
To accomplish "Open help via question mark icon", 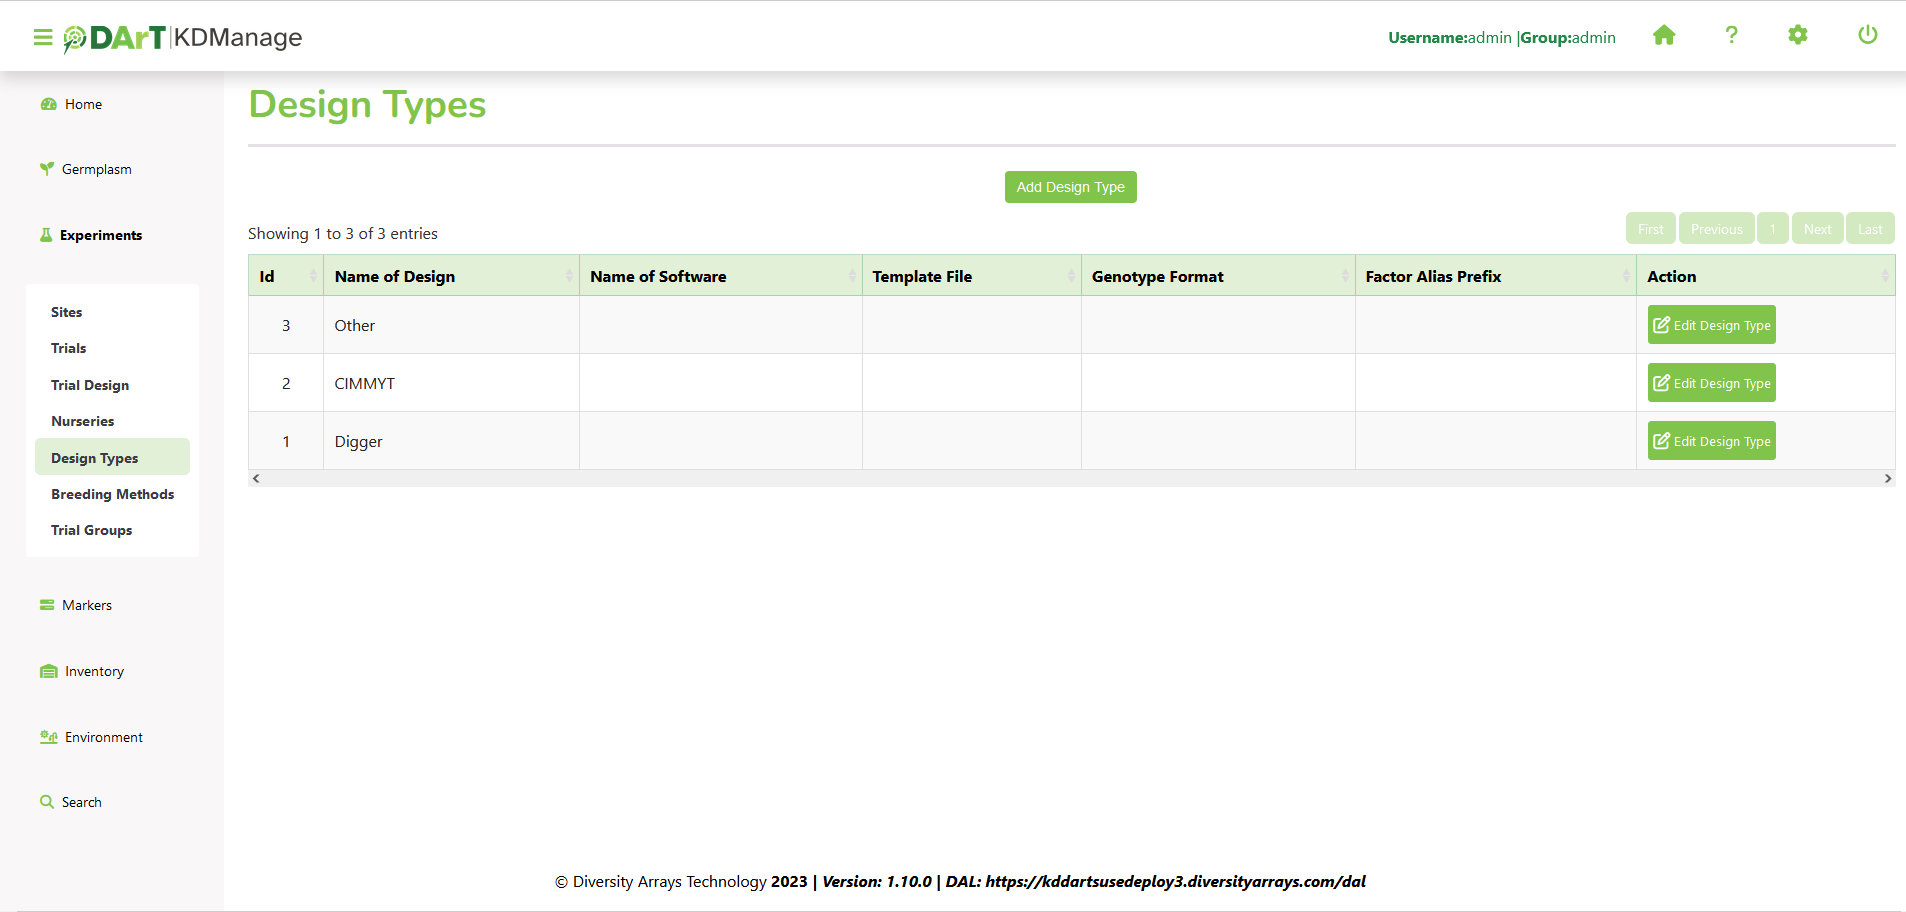I will pos(1731,36).
